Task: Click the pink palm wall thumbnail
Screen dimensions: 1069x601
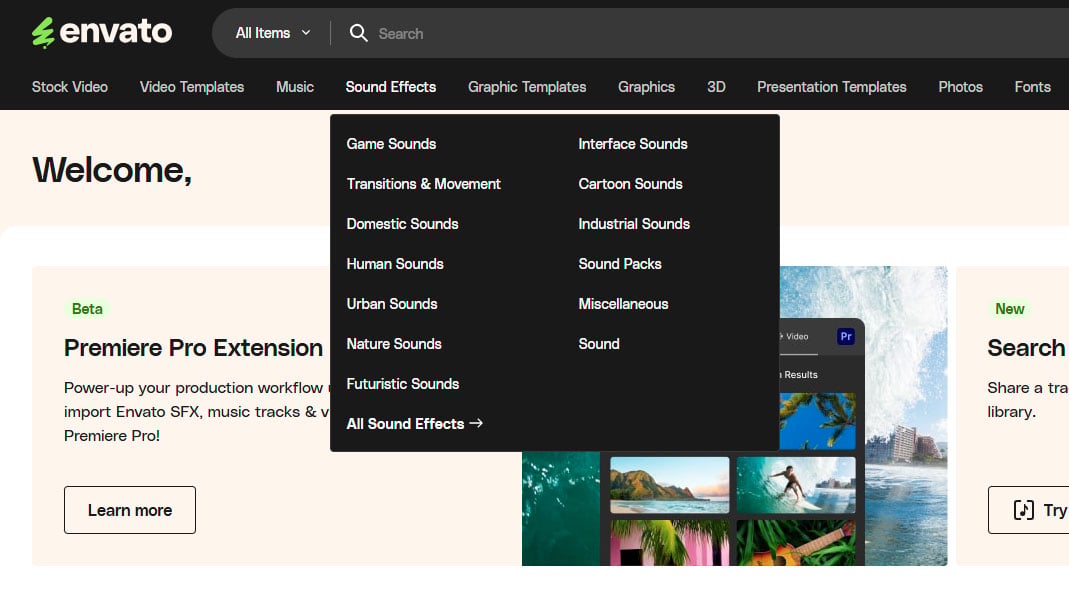Action: tap(669, 543)
